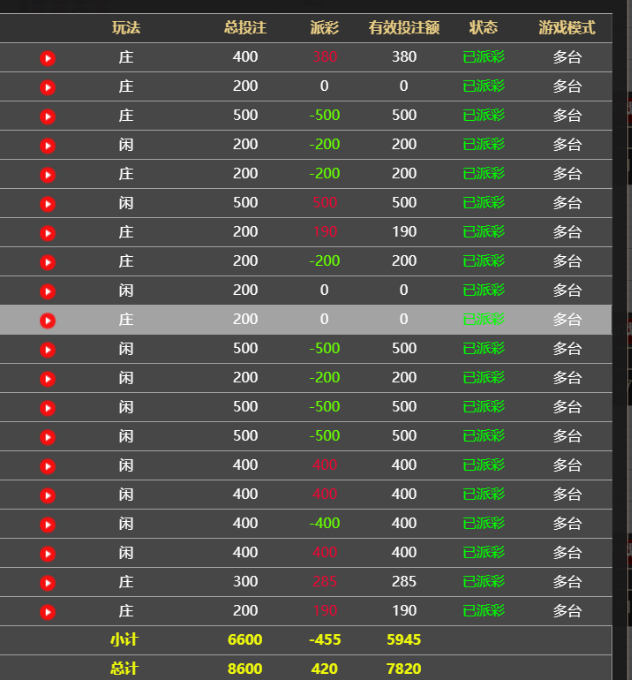The width and height of the screenshot is (632, 680).
Task: Play the video for 闲 200 with 0 payout
Action: 47,291
